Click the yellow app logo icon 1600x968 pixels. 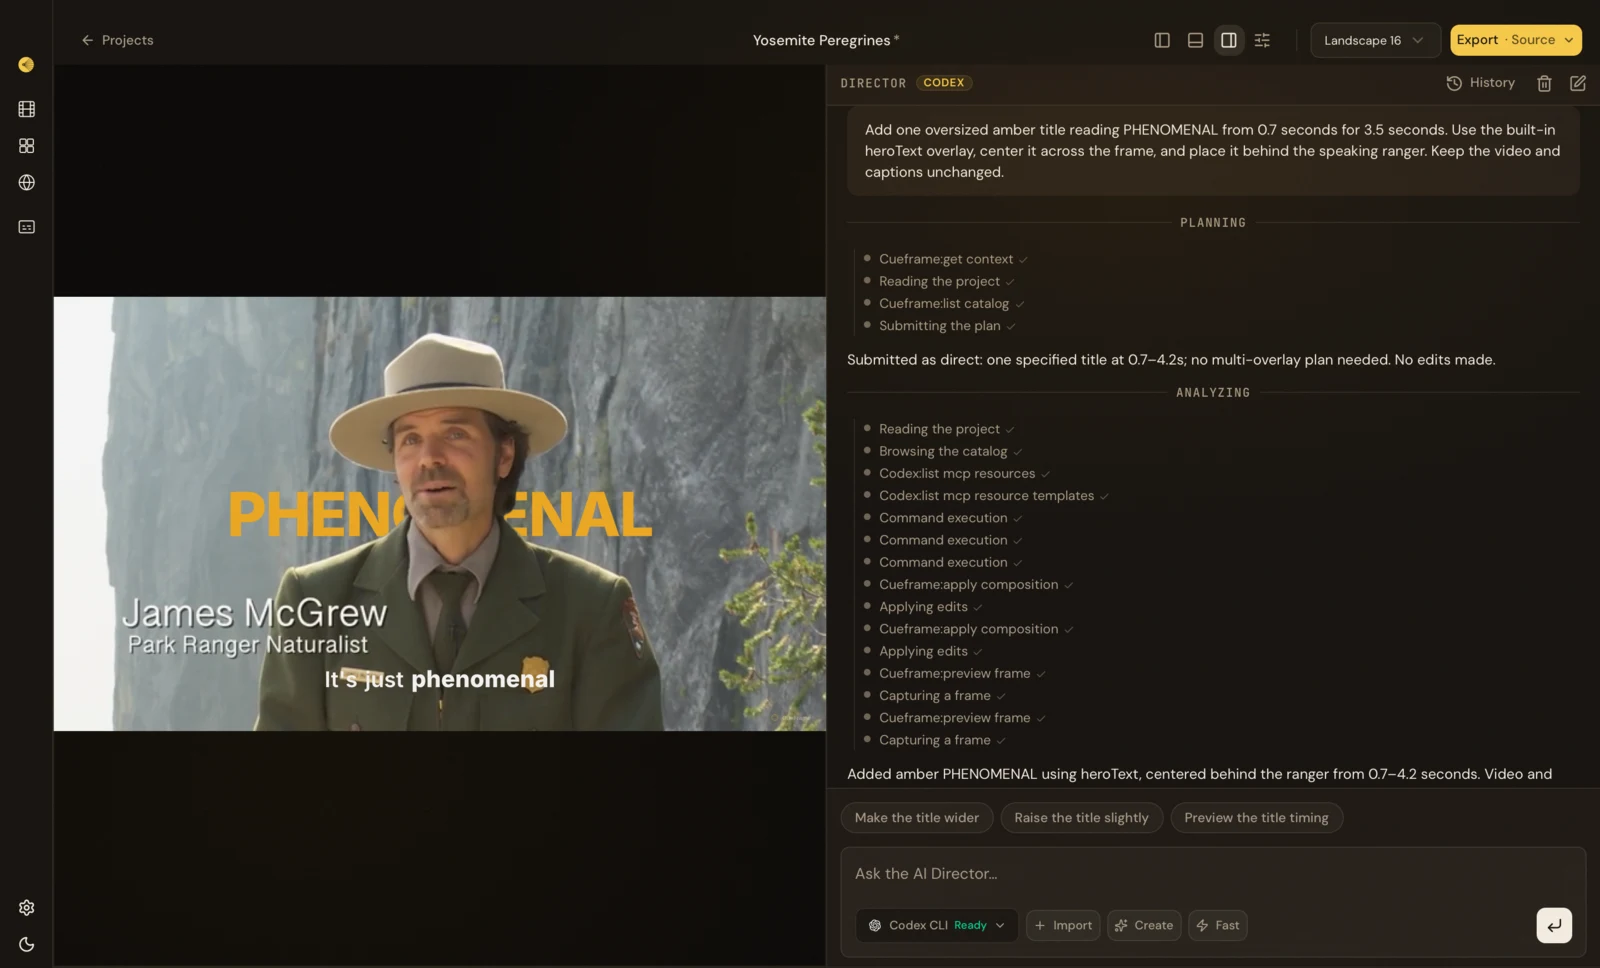click(26, 65)
